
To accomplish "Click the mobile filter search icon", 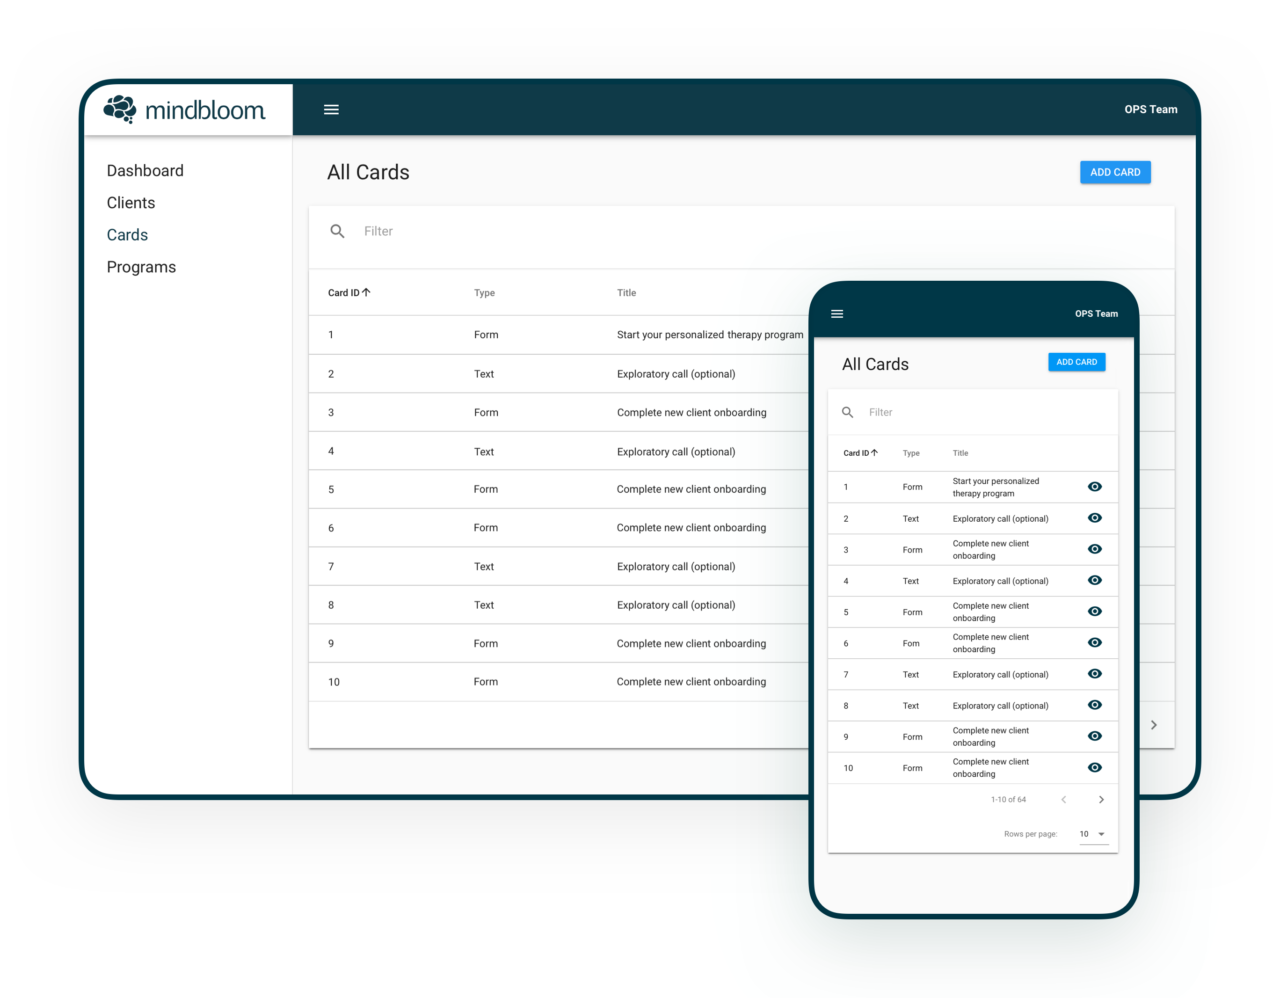I will coord(848,412).
